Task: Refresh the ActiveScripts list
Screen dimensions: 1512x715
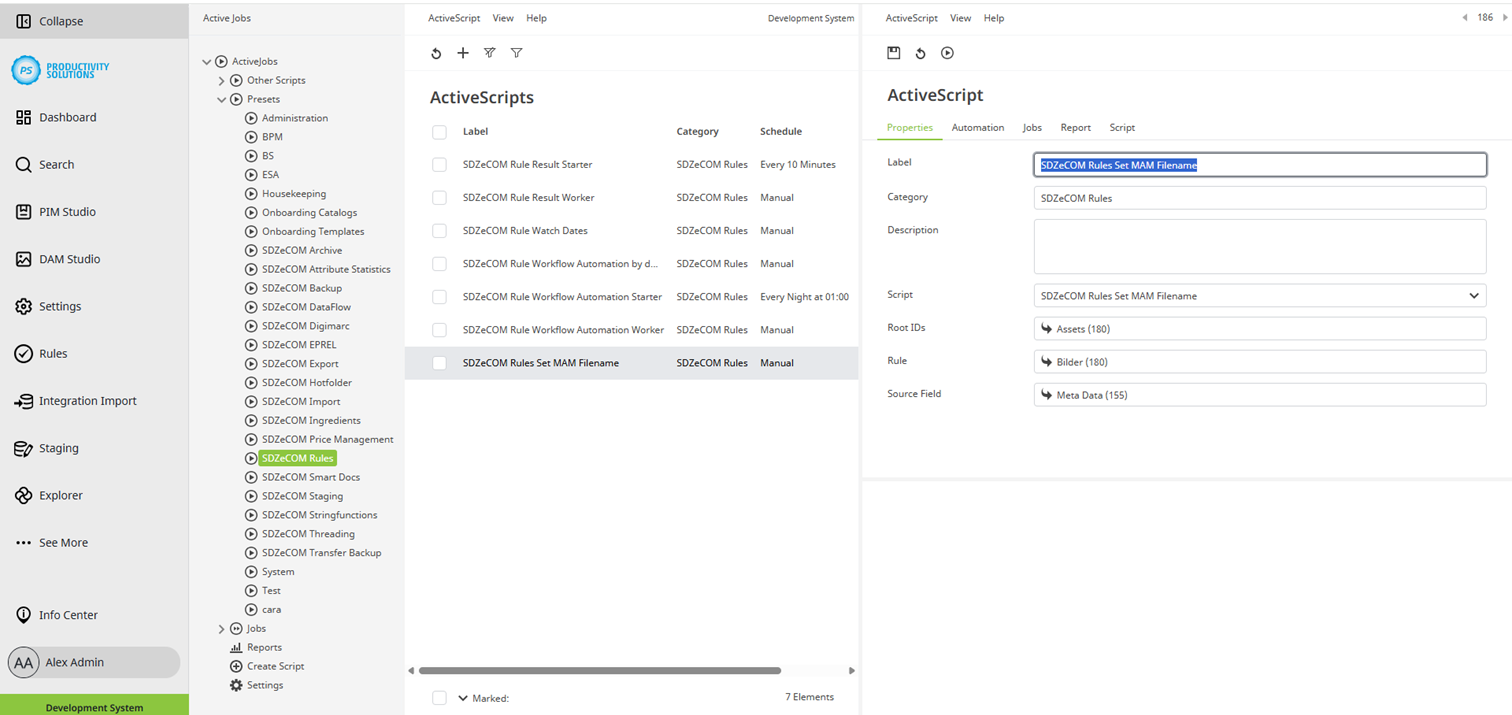Action: (x=436, y=53)
